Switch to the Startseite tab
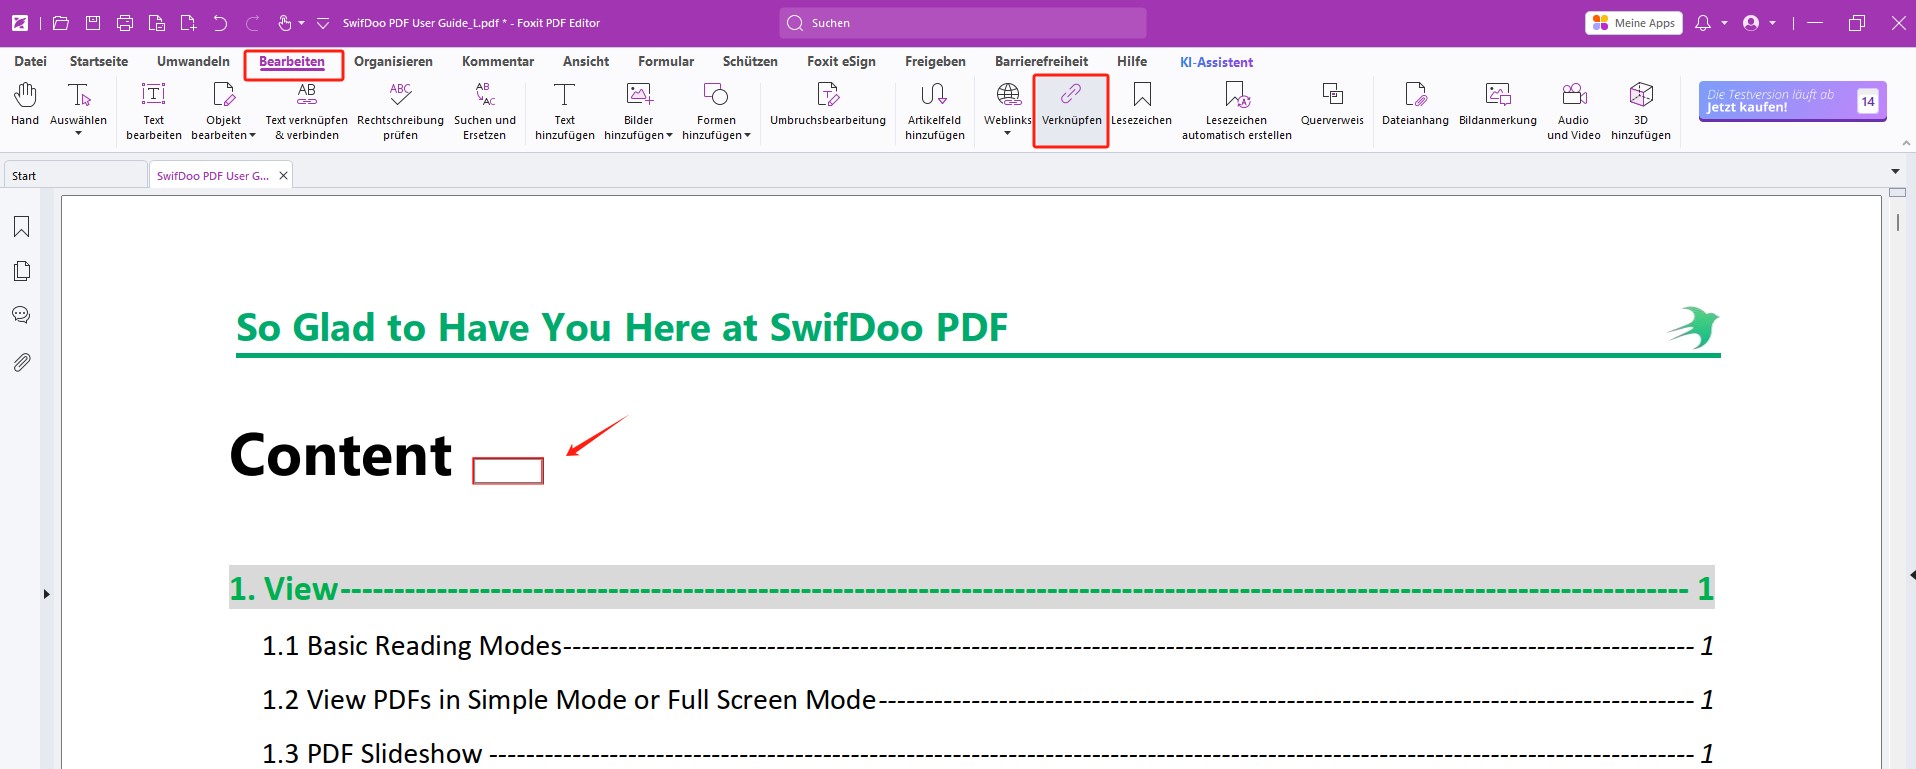 [99, 61]
